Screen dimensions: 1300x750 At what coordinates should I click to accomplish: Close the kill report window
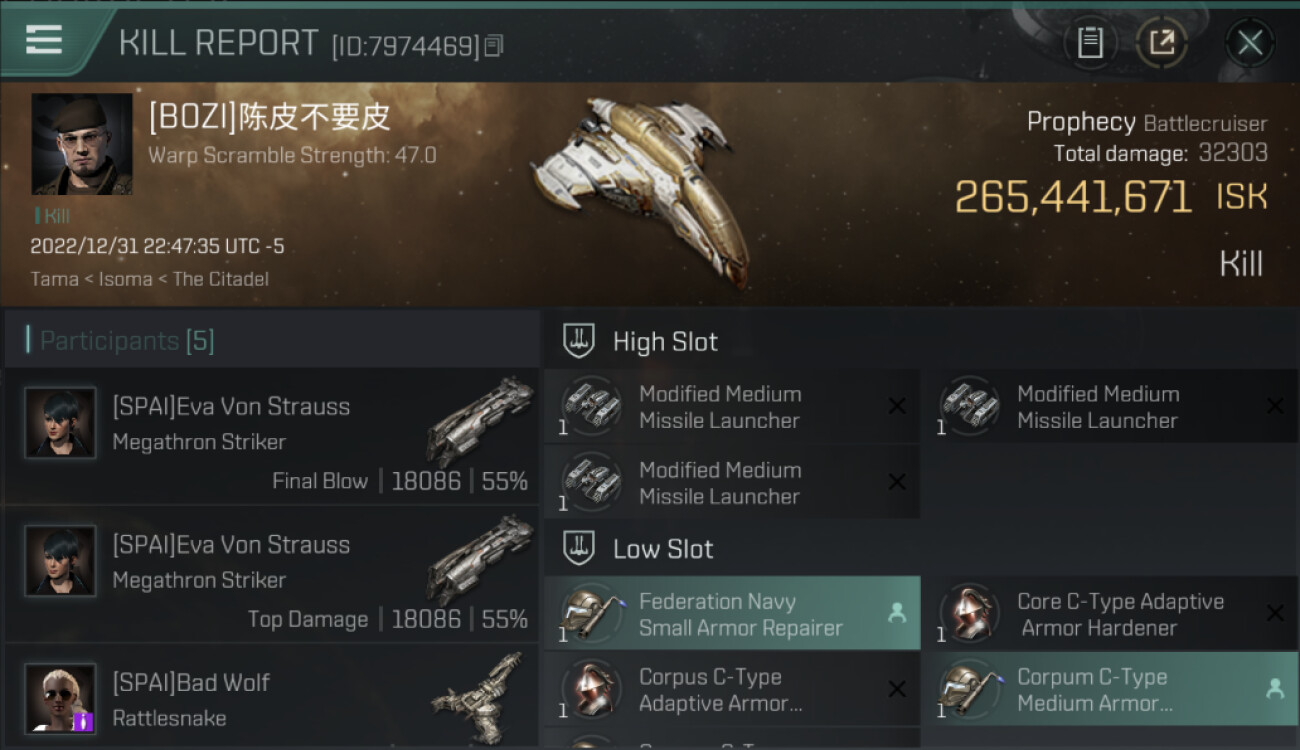1249,42
